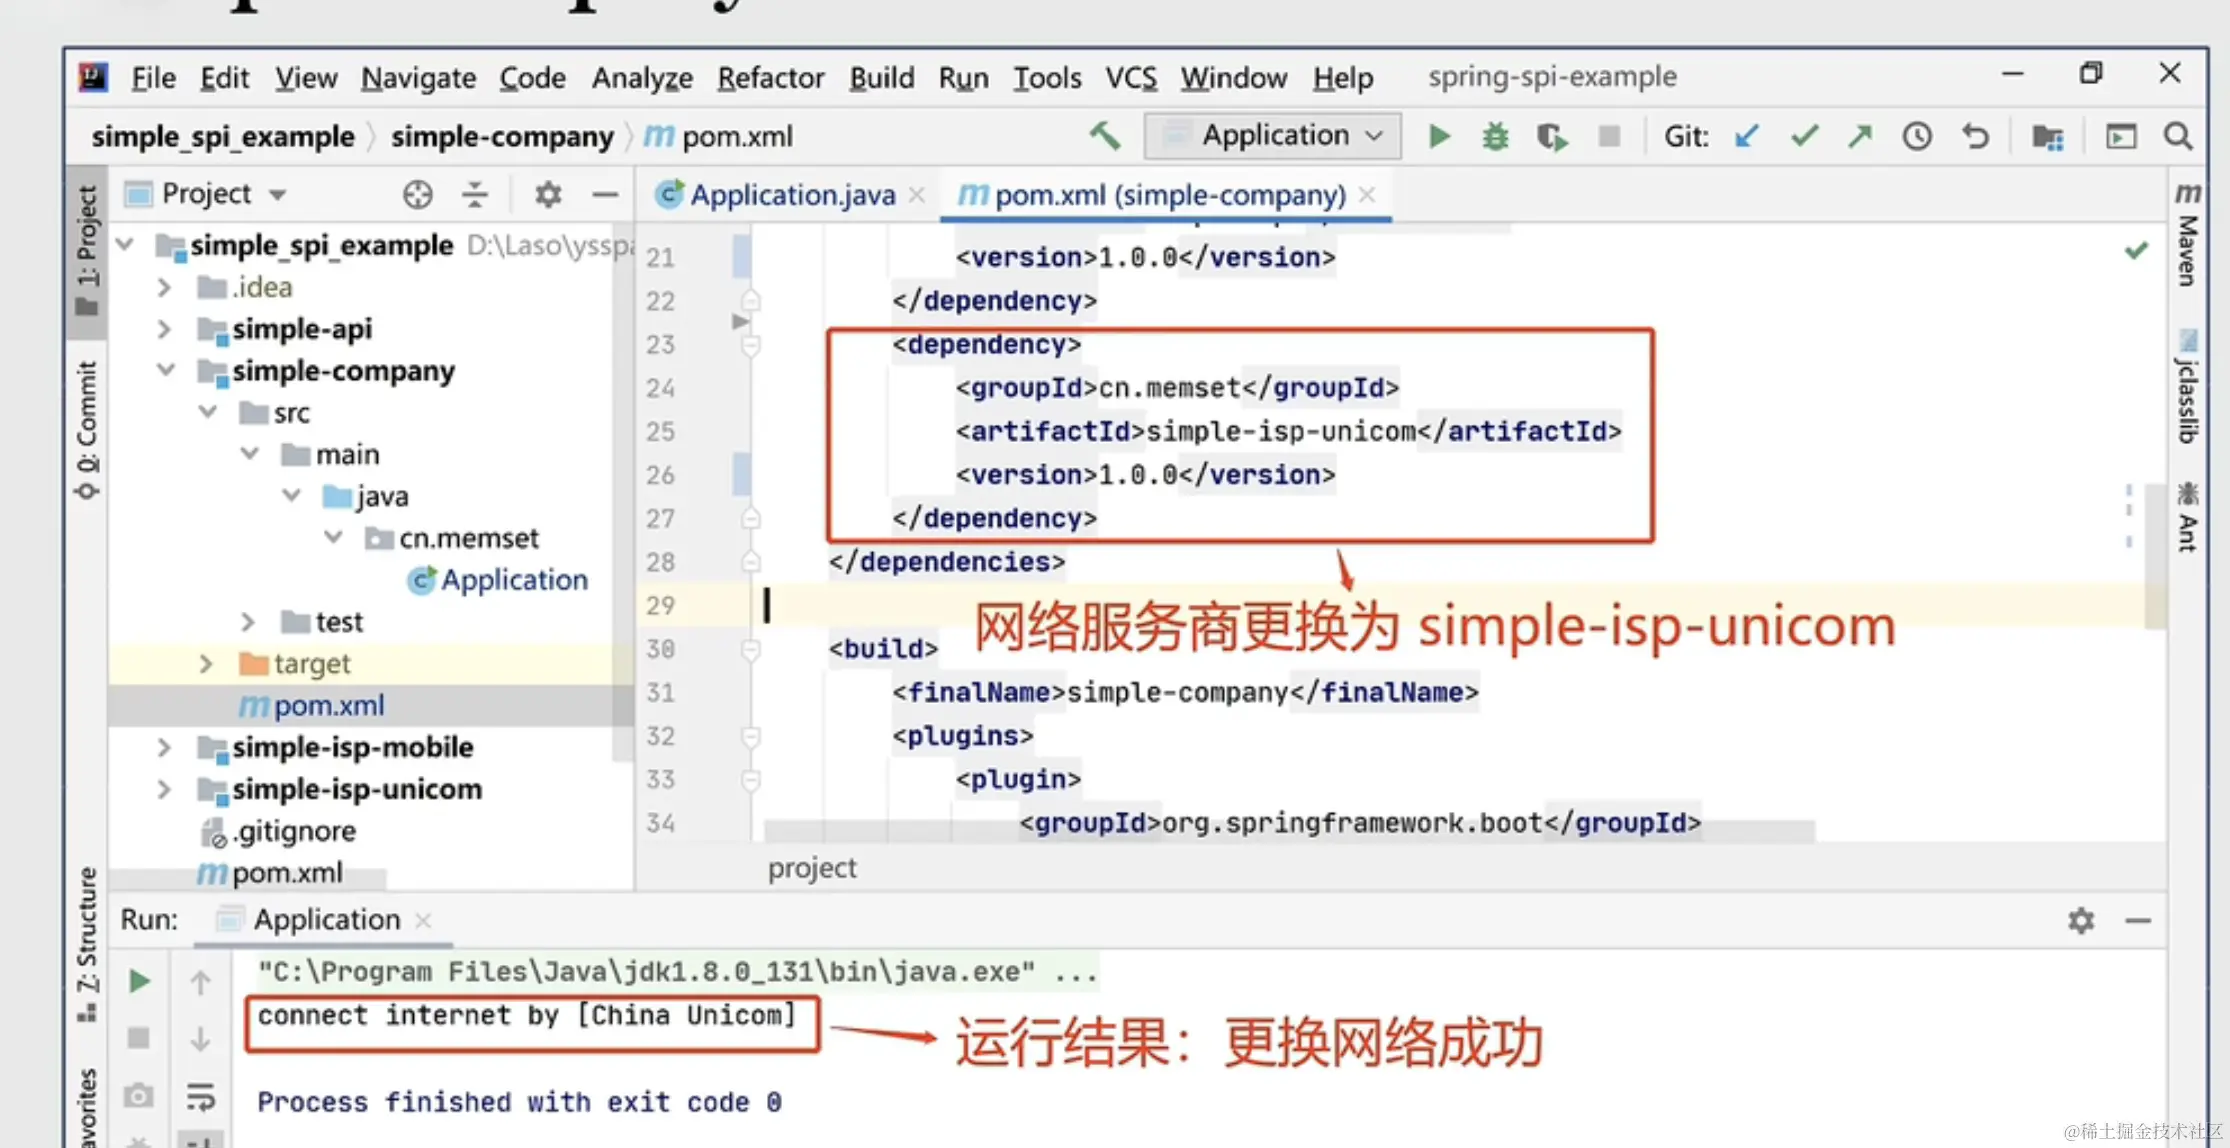
Task: Toggle soft-wrap in Run console
Action: pyautogui.click(x=200, y=1097)
